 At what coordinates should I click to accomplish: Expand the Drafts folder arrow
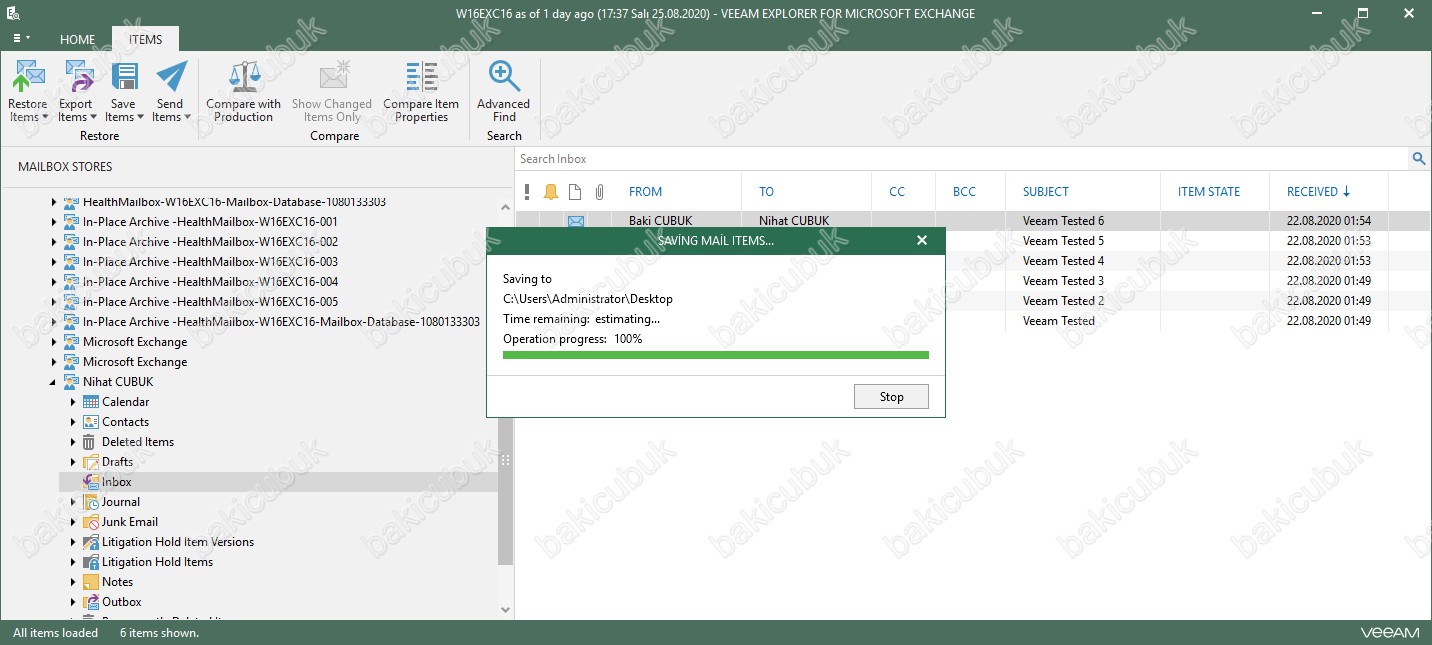pos(73,462)
